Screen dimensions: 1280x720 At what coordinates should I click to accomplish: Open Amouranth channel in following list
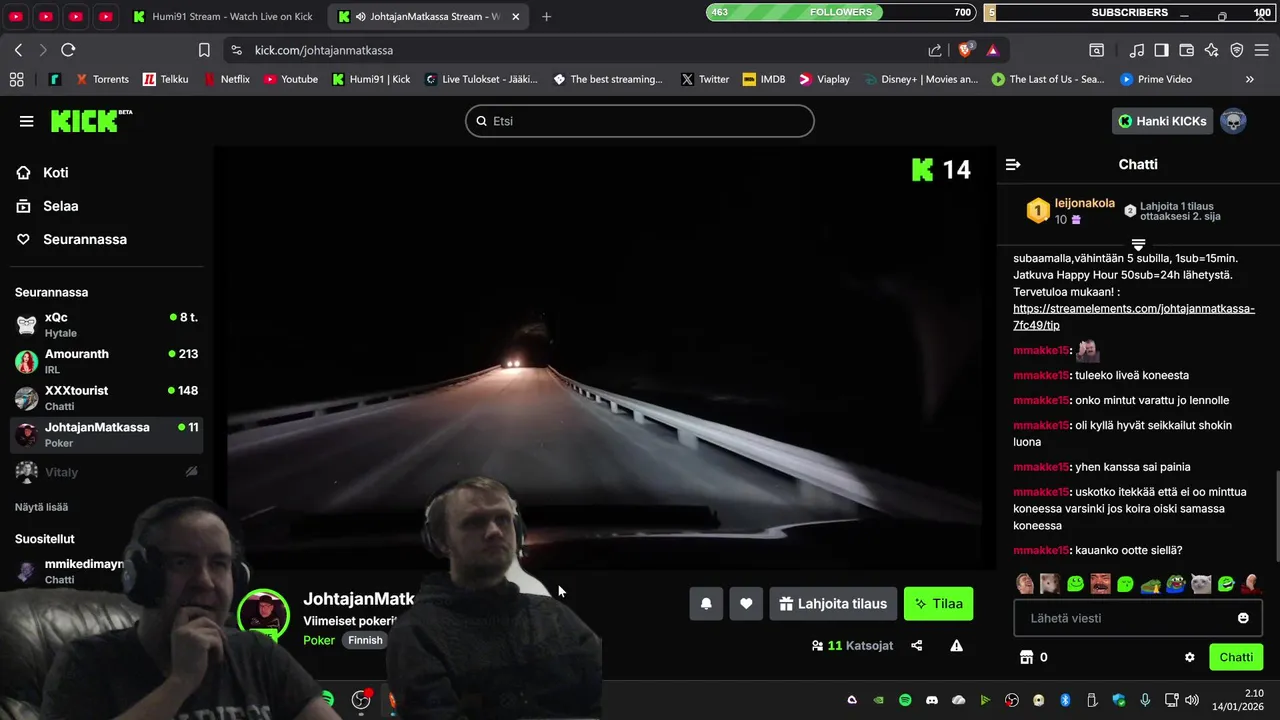[107, 361]
